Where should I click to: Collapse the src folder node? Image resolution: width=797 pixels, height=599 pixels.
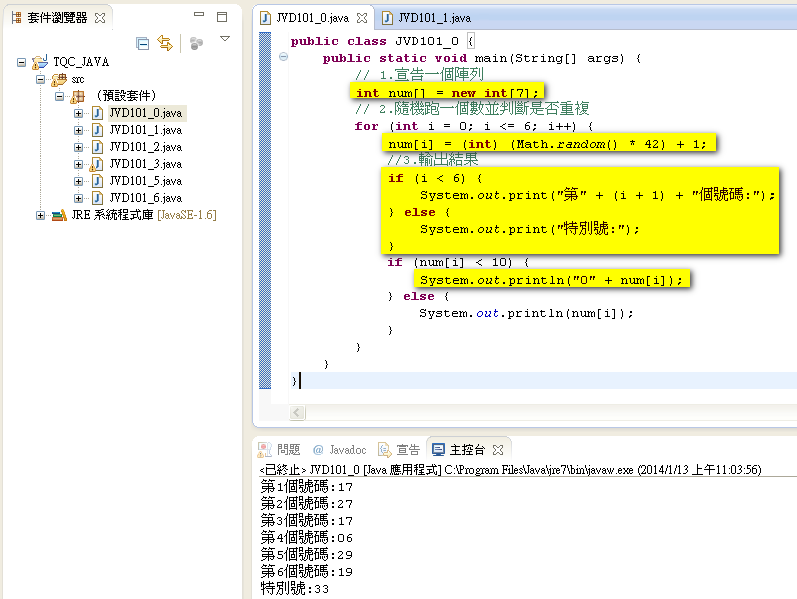point(41,79)
